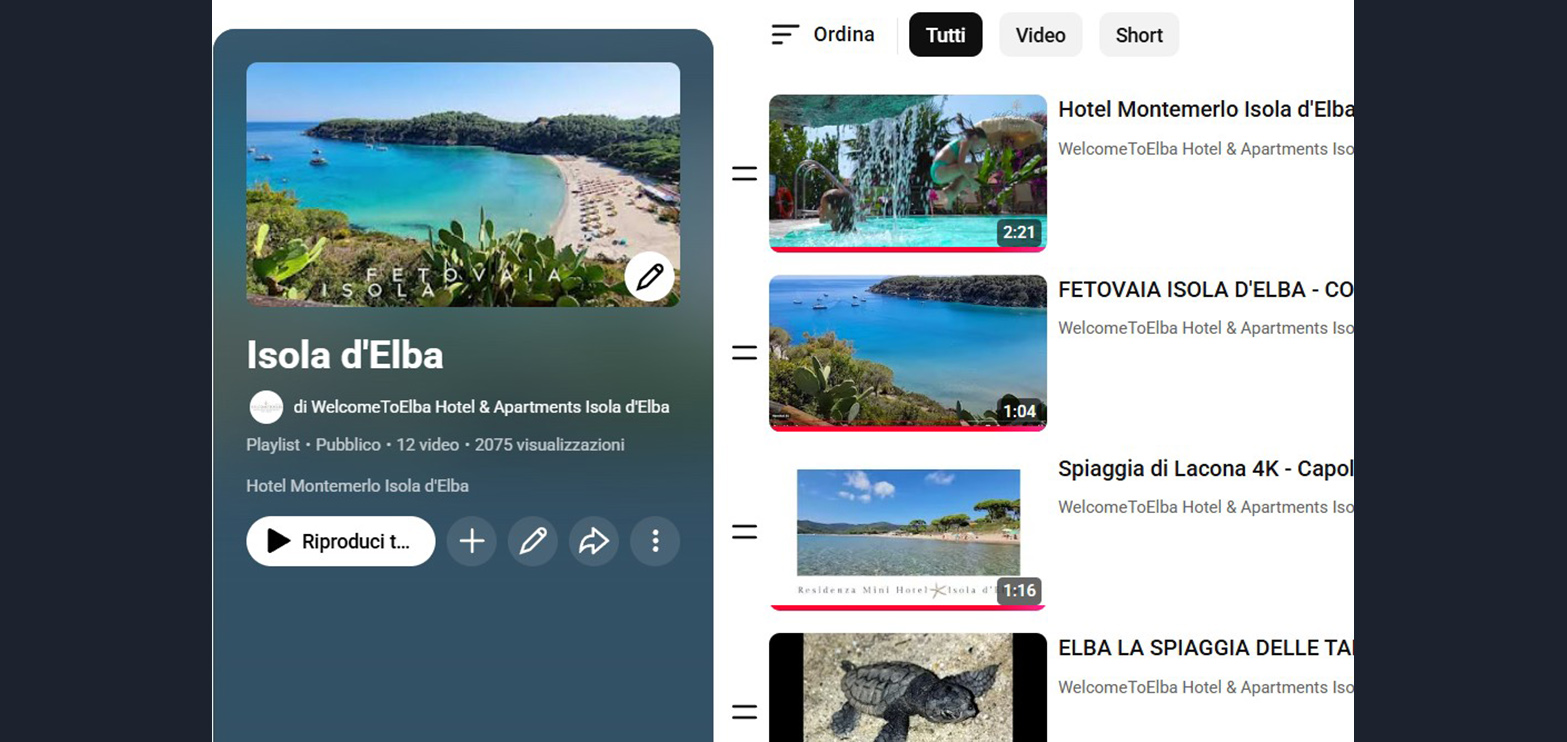The width and height of the screenshot is (1567, 742).
Task: Open the Hotel Montemerlo waterfall pool thumbnail
Action: coord(907,172)
